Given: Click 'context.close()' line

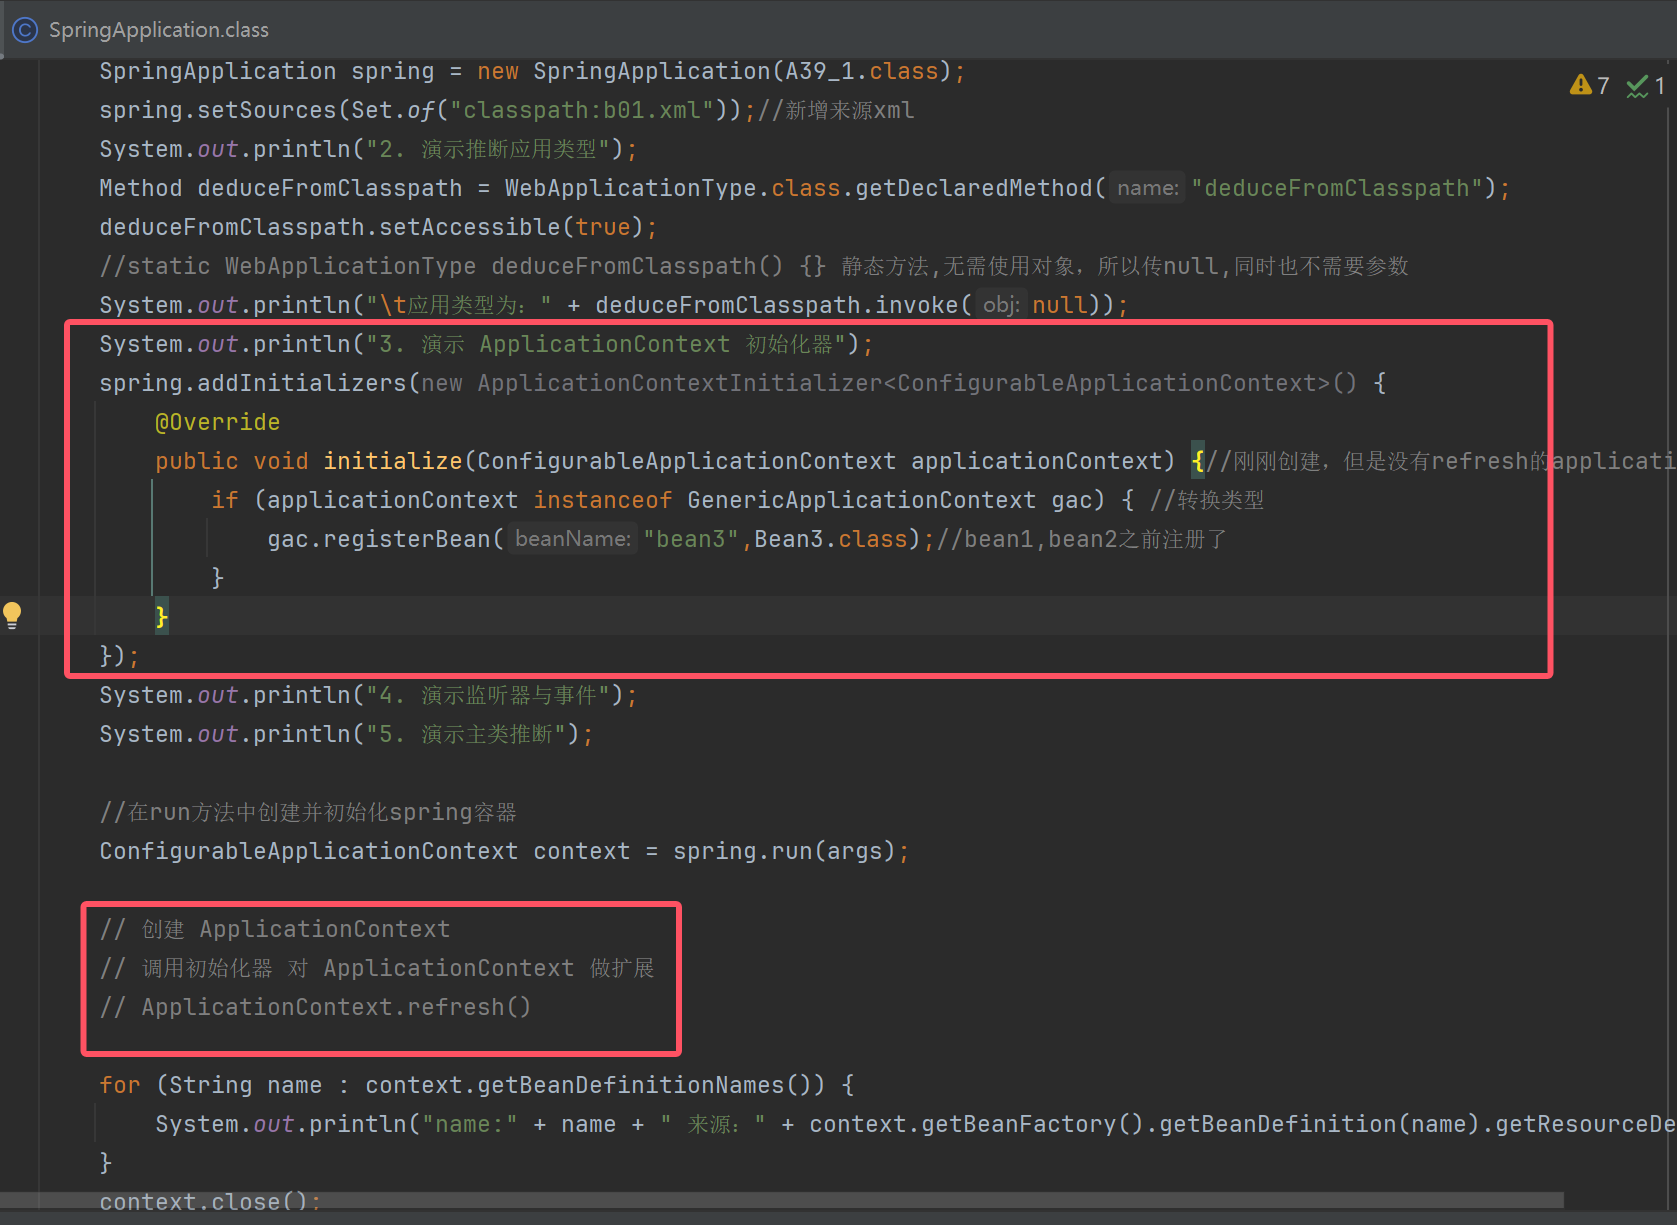Looking at the screenshot, I should (x=210, y=1201).
